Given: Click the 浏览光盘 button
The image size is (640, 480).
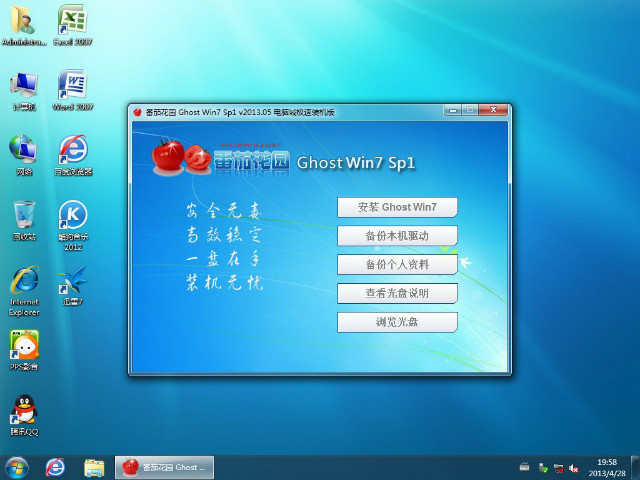Looking at the screenshot, I should [397, 322].
